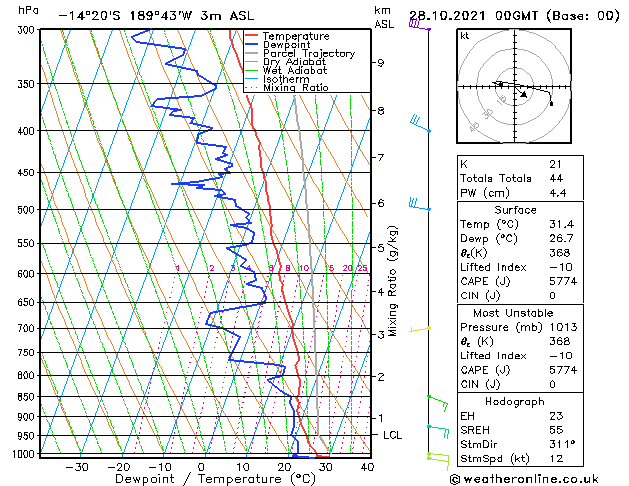The width and height of the screenshot is (629, 486).
Task: Click the blue wind barb at 400 hPa
Action: 420,124
